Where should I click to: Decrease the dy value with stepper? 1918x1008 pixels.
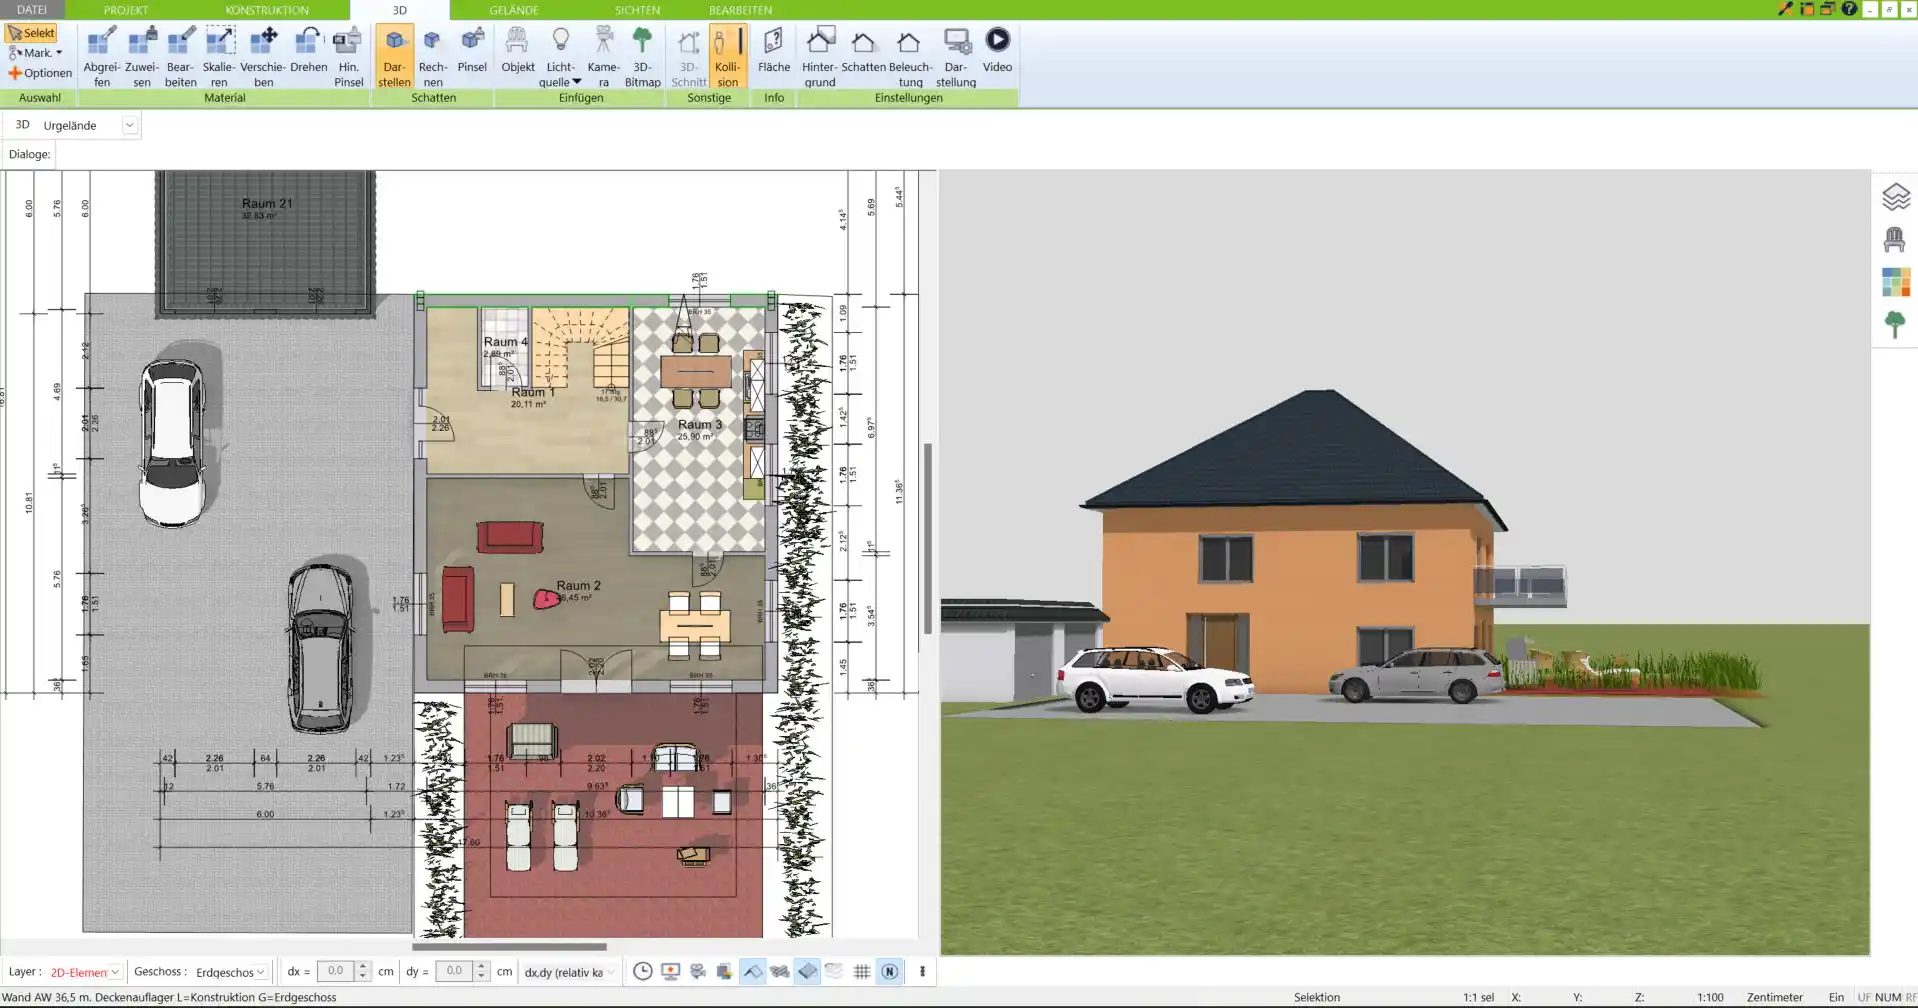[481, 976]
